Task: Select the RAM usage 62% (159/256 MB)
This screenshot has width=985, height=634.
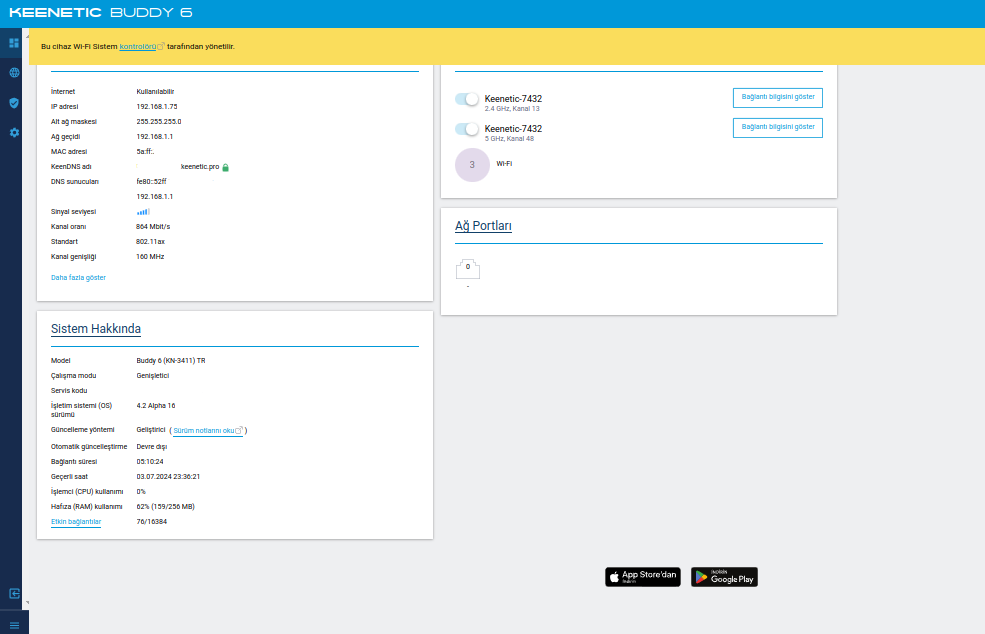Action: coord(166,507)
